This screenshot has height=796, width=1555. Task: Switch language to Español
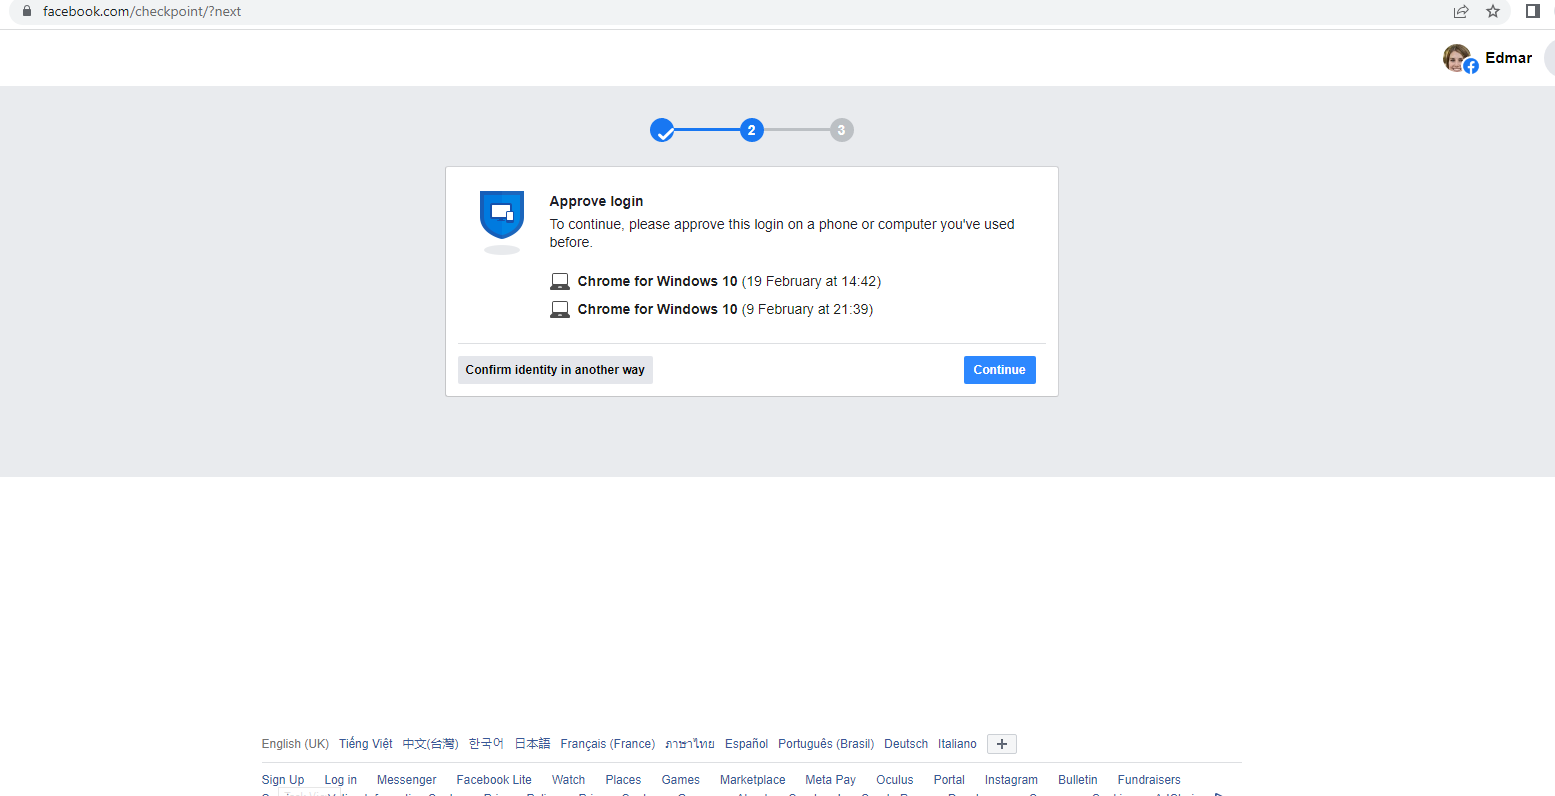[747, 744]
